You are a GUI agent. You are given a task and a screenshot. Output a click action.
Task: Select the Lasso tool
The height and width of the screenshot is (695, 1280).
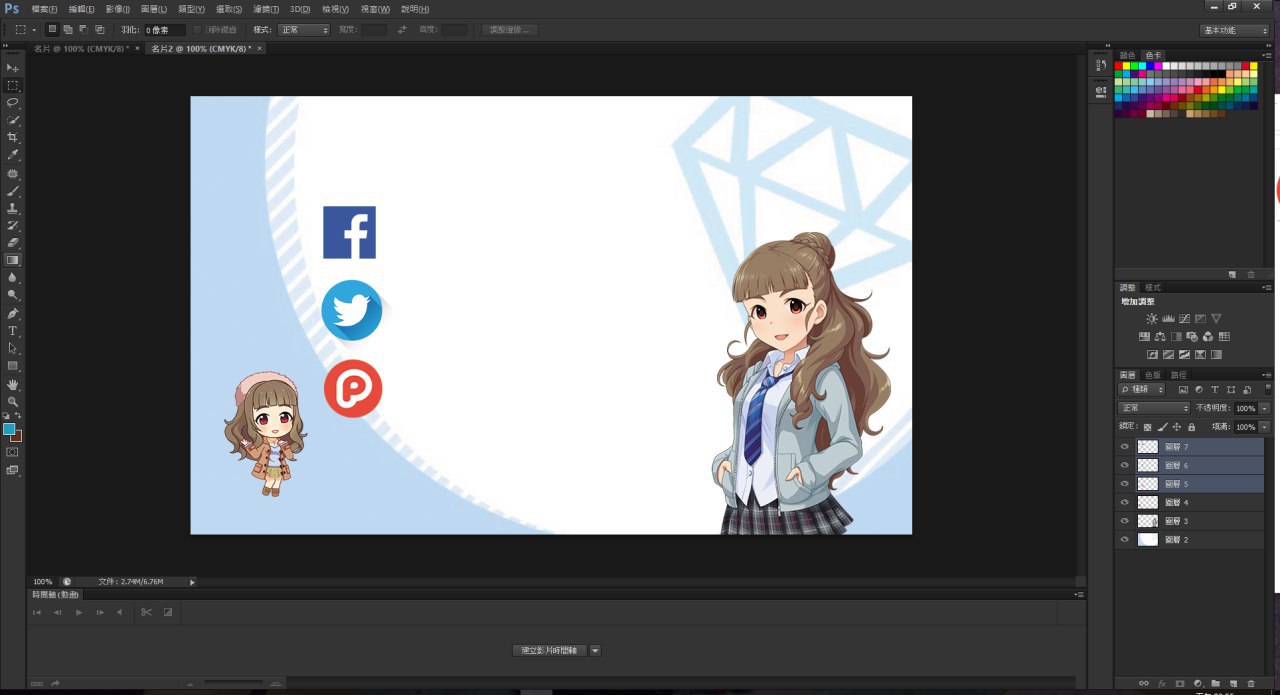pos(13,103)
